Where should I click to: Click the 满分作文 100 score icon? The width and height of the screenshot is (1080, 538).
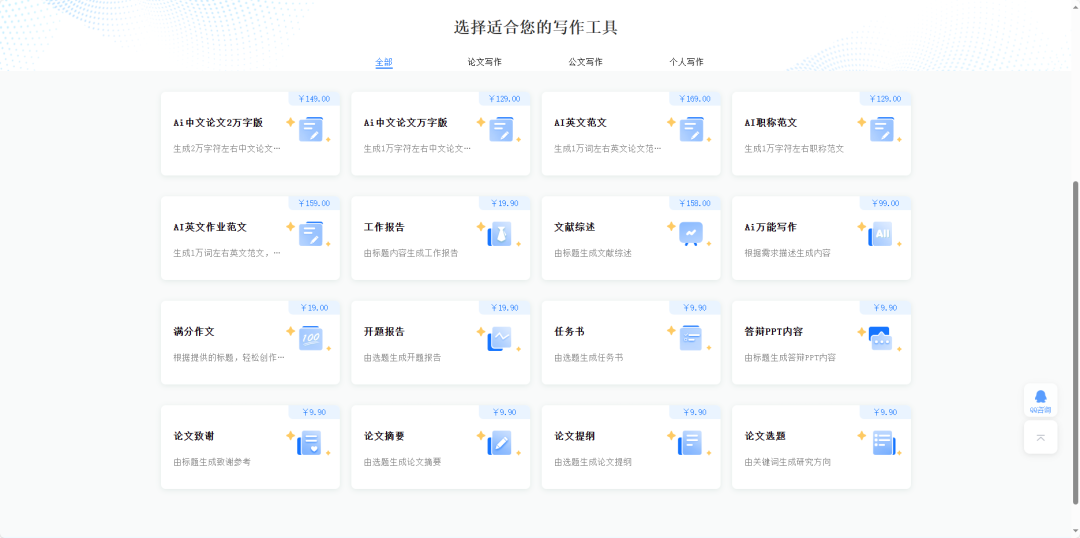(311, 338)
